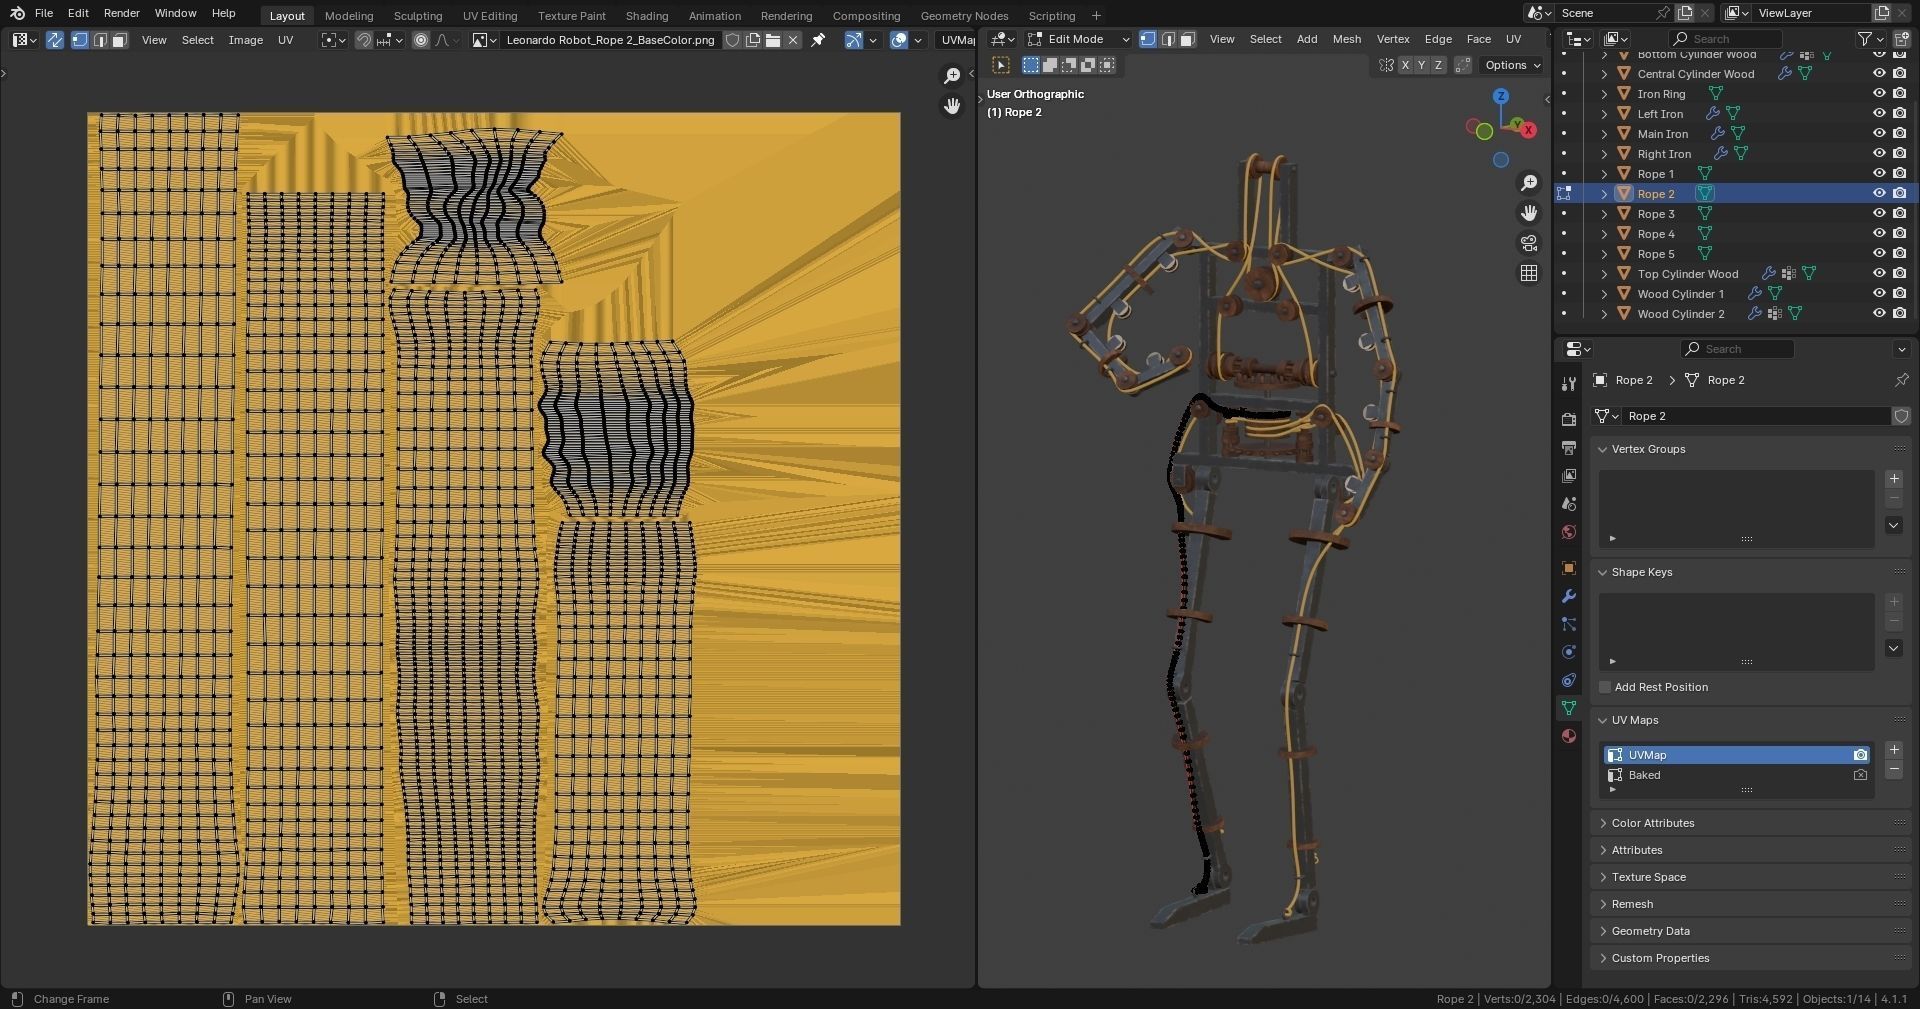Open the Physics properties tab icon
The width and height of the screenshot is (1920, 1009).
[x=1568, y=652]
